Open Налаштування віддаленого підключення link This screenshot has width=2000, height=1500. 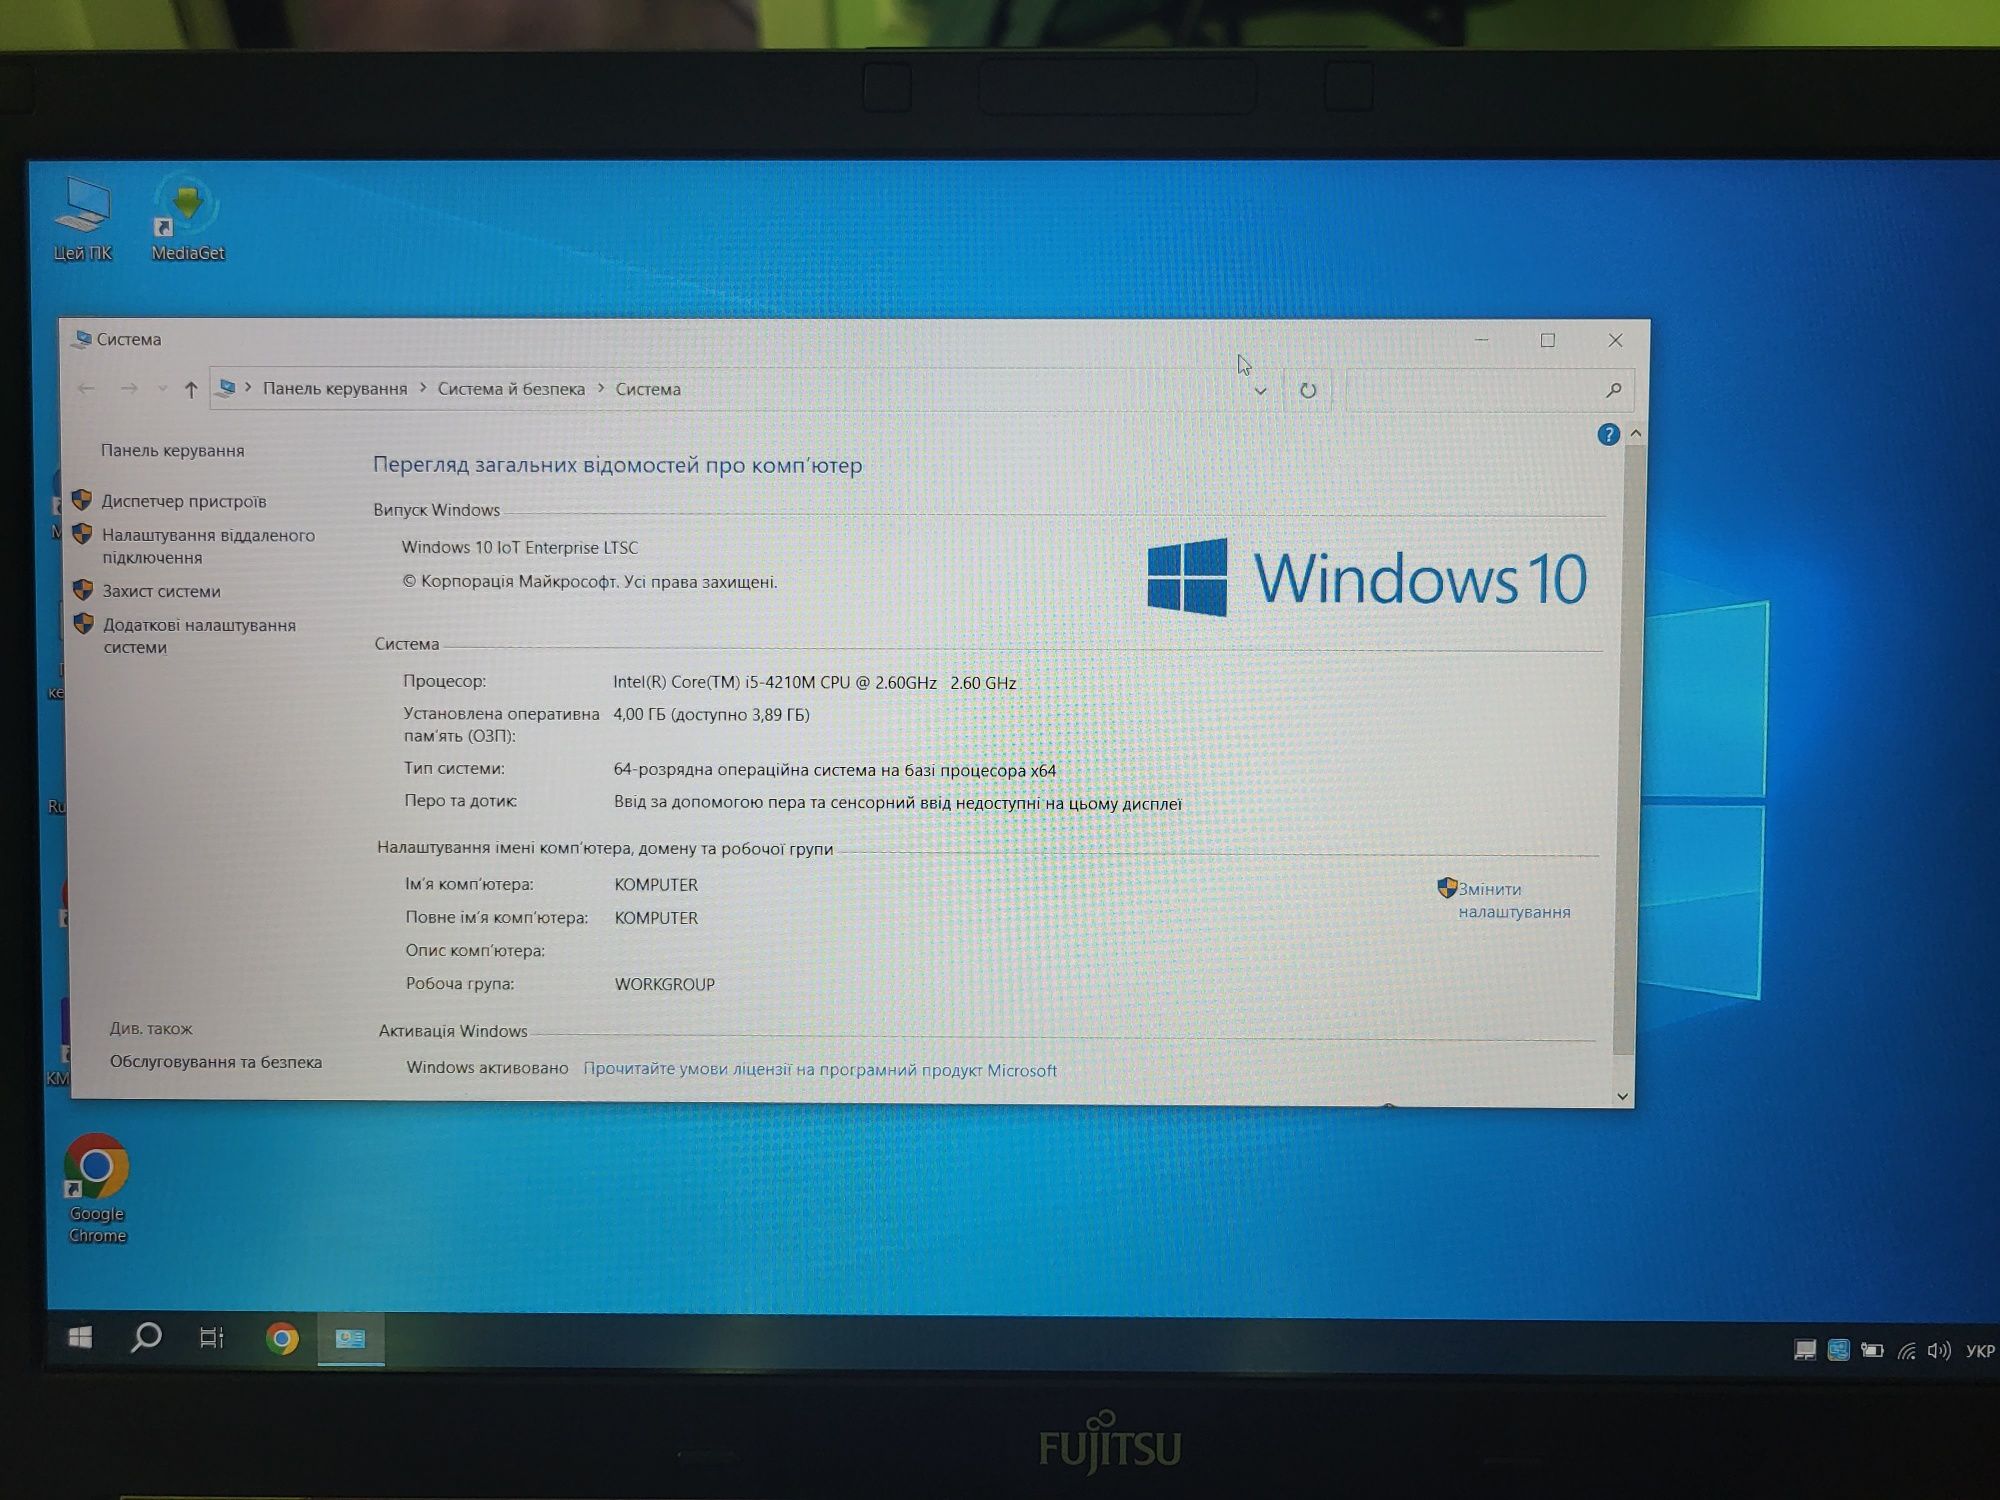point(208,546)
